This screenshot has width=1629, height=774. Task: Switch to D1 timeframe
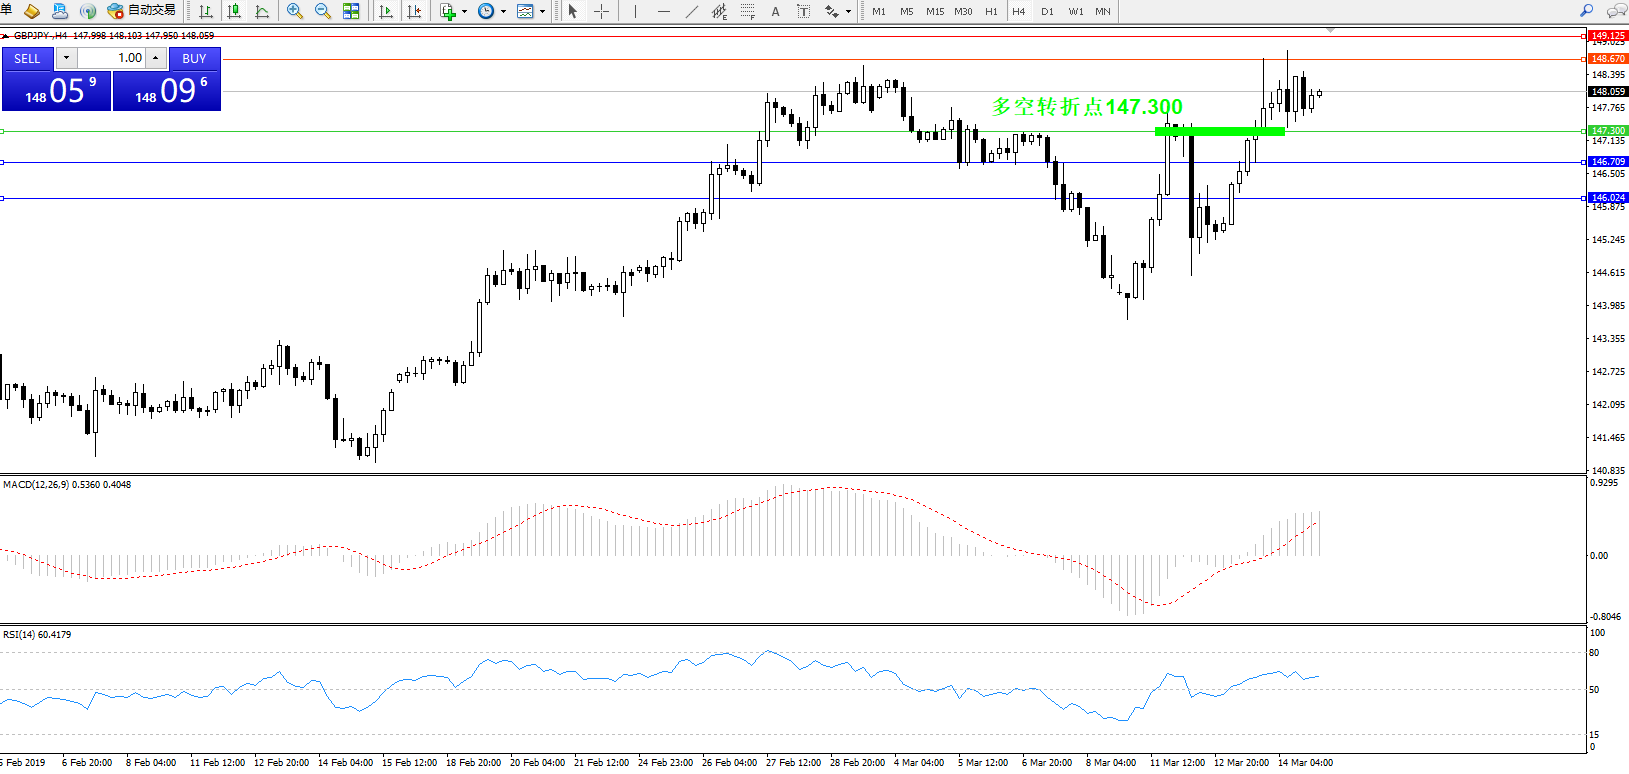1047,11
